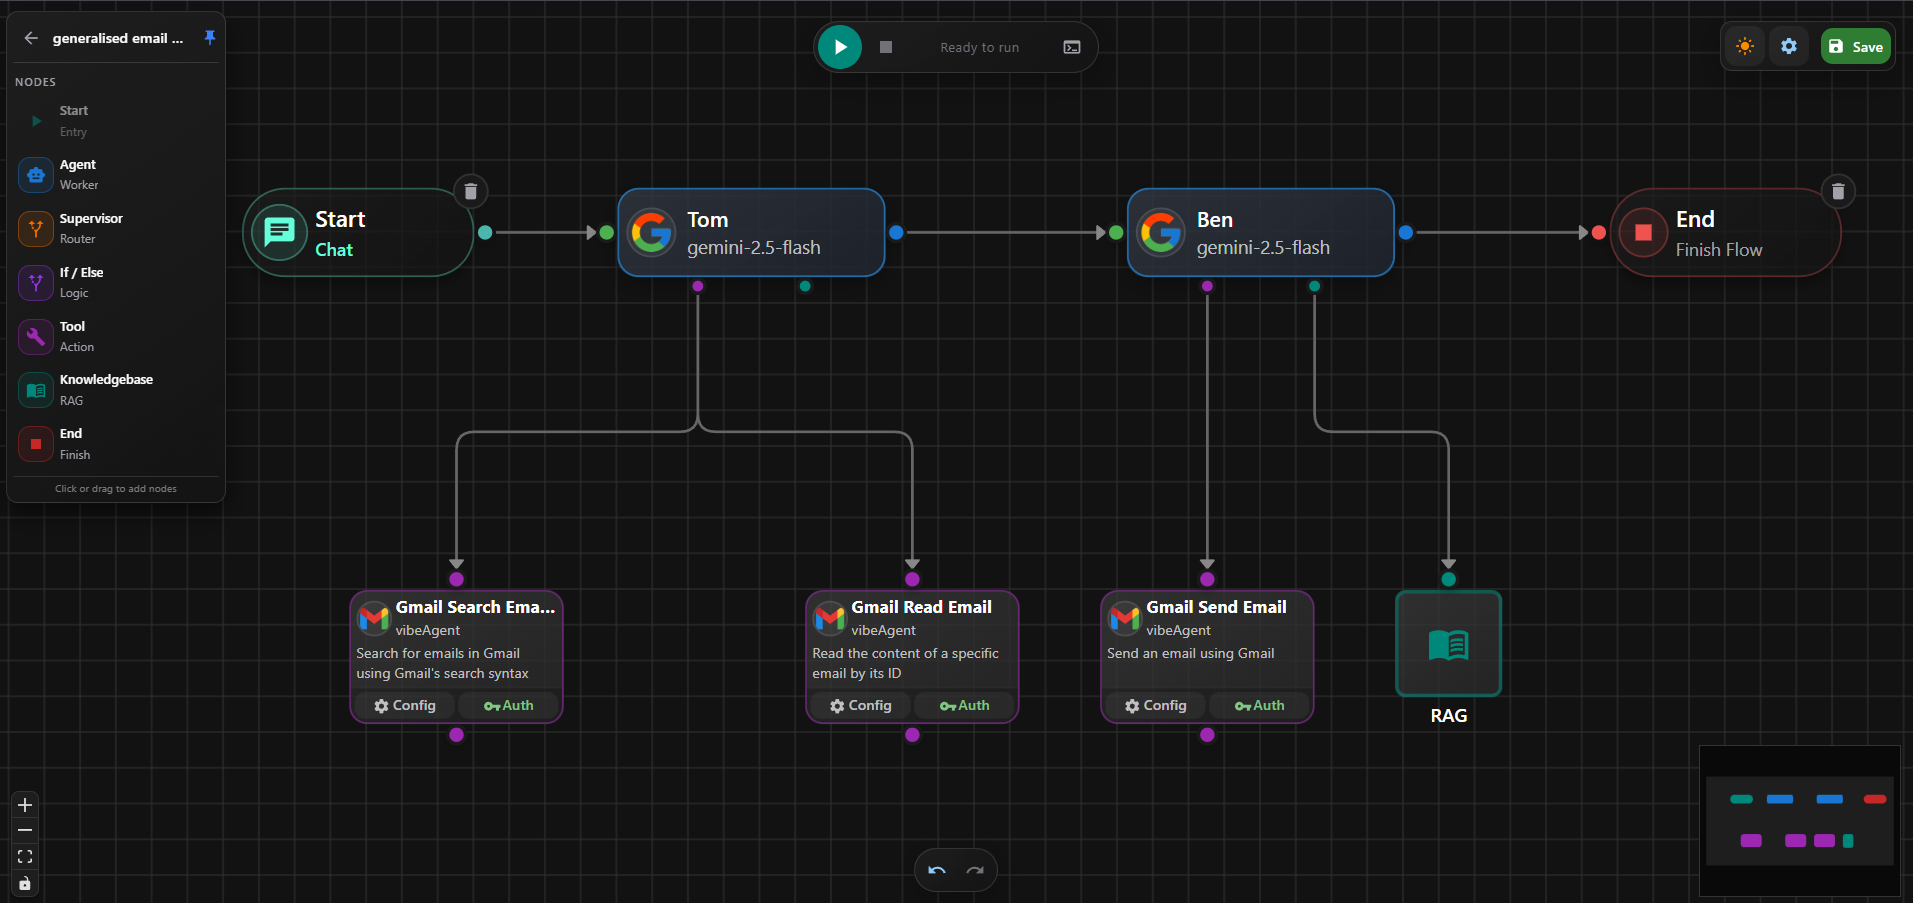Click the Google logo on Ben node
This screenshot has height=903, width=1913.
[1162, 233]
